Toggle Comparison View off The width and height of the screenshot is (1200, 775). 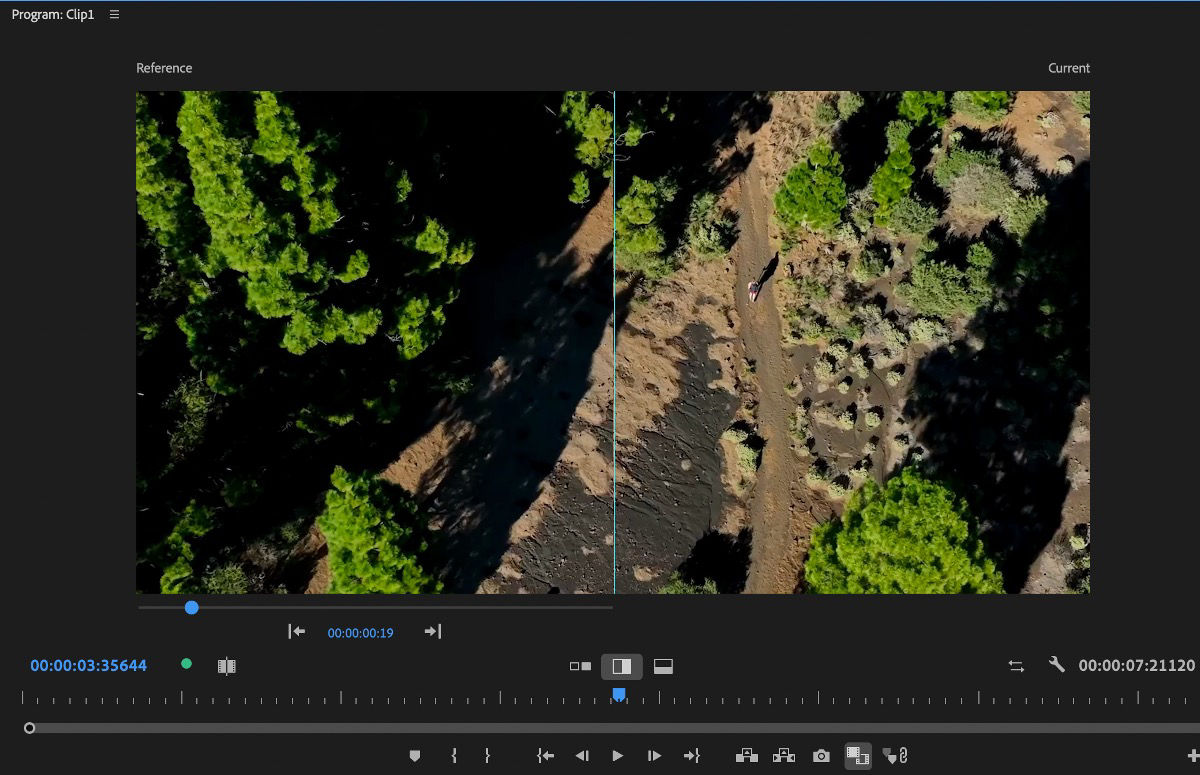point(857,756)
